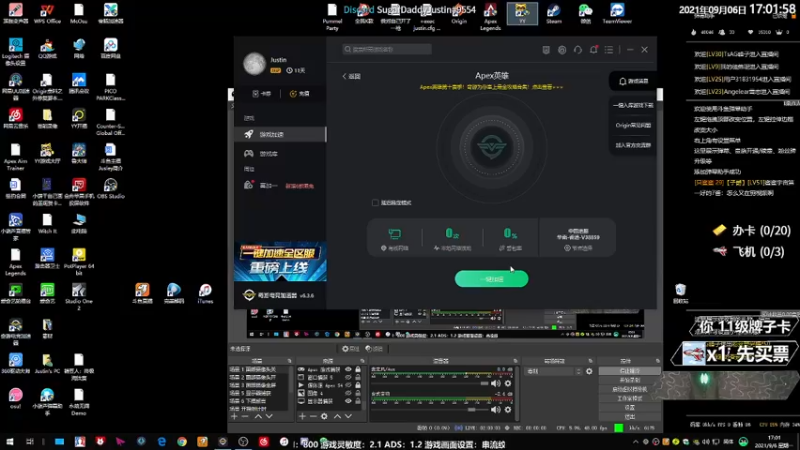800x450 pixels.
Task: Move selected OBS source up
Action: click(x=337, y=416)
